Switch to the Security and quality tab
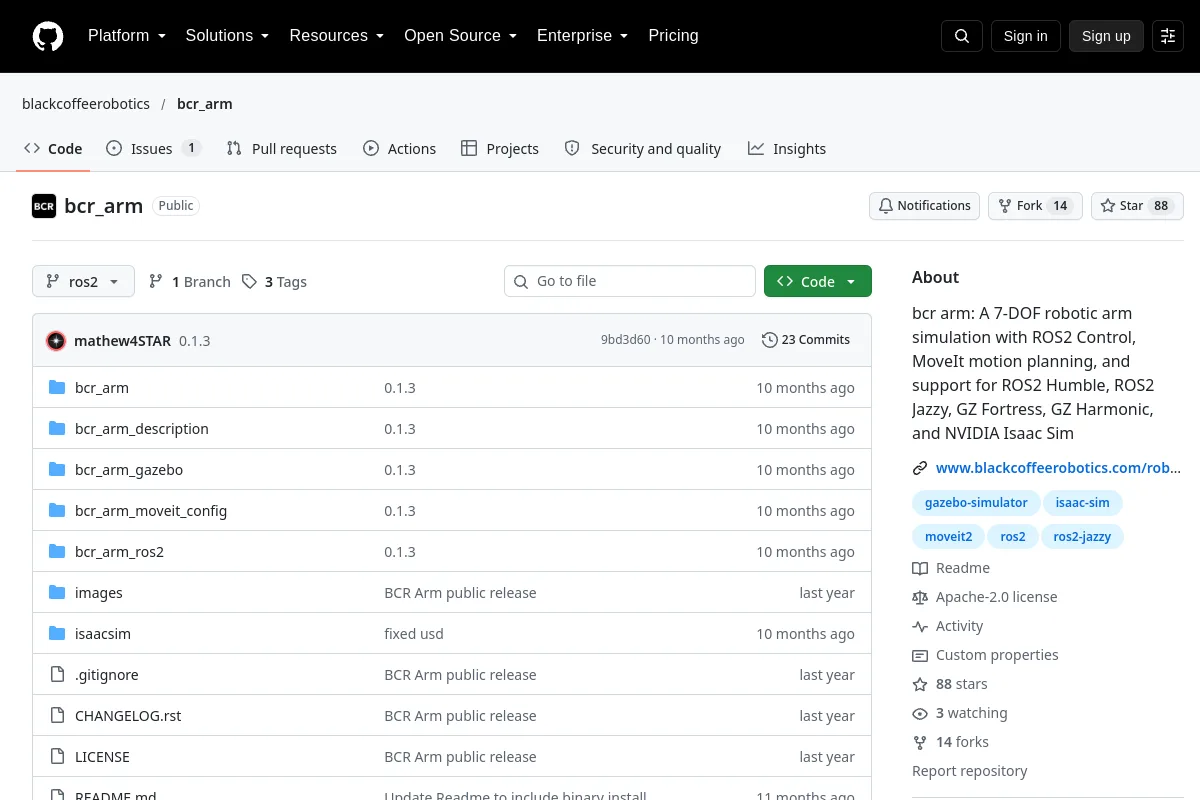Viewport: 1200px width, 800px height. [643, 148]
